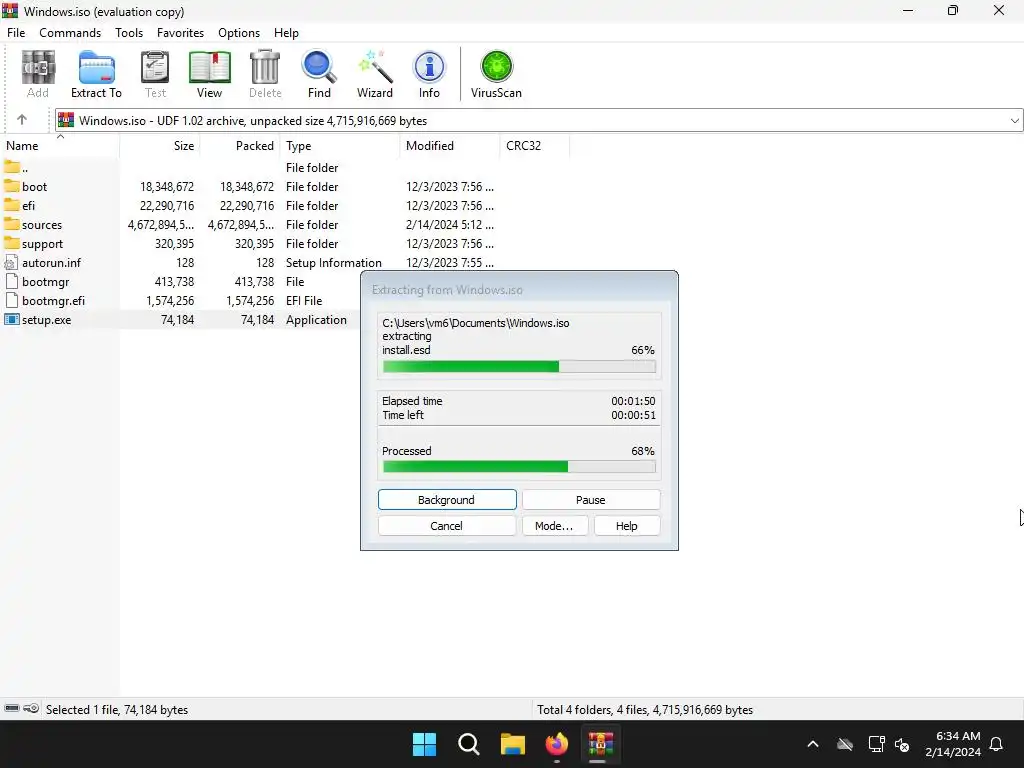Go up one folder level arrow
The width and height of the screenshot is (1024, 768).
click(x=22, y=120)
